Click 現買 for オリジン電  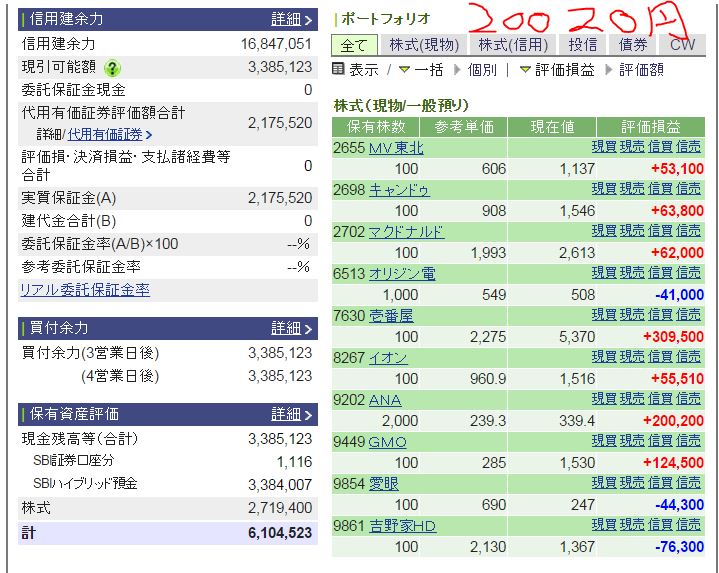click(x=603, y=273)
